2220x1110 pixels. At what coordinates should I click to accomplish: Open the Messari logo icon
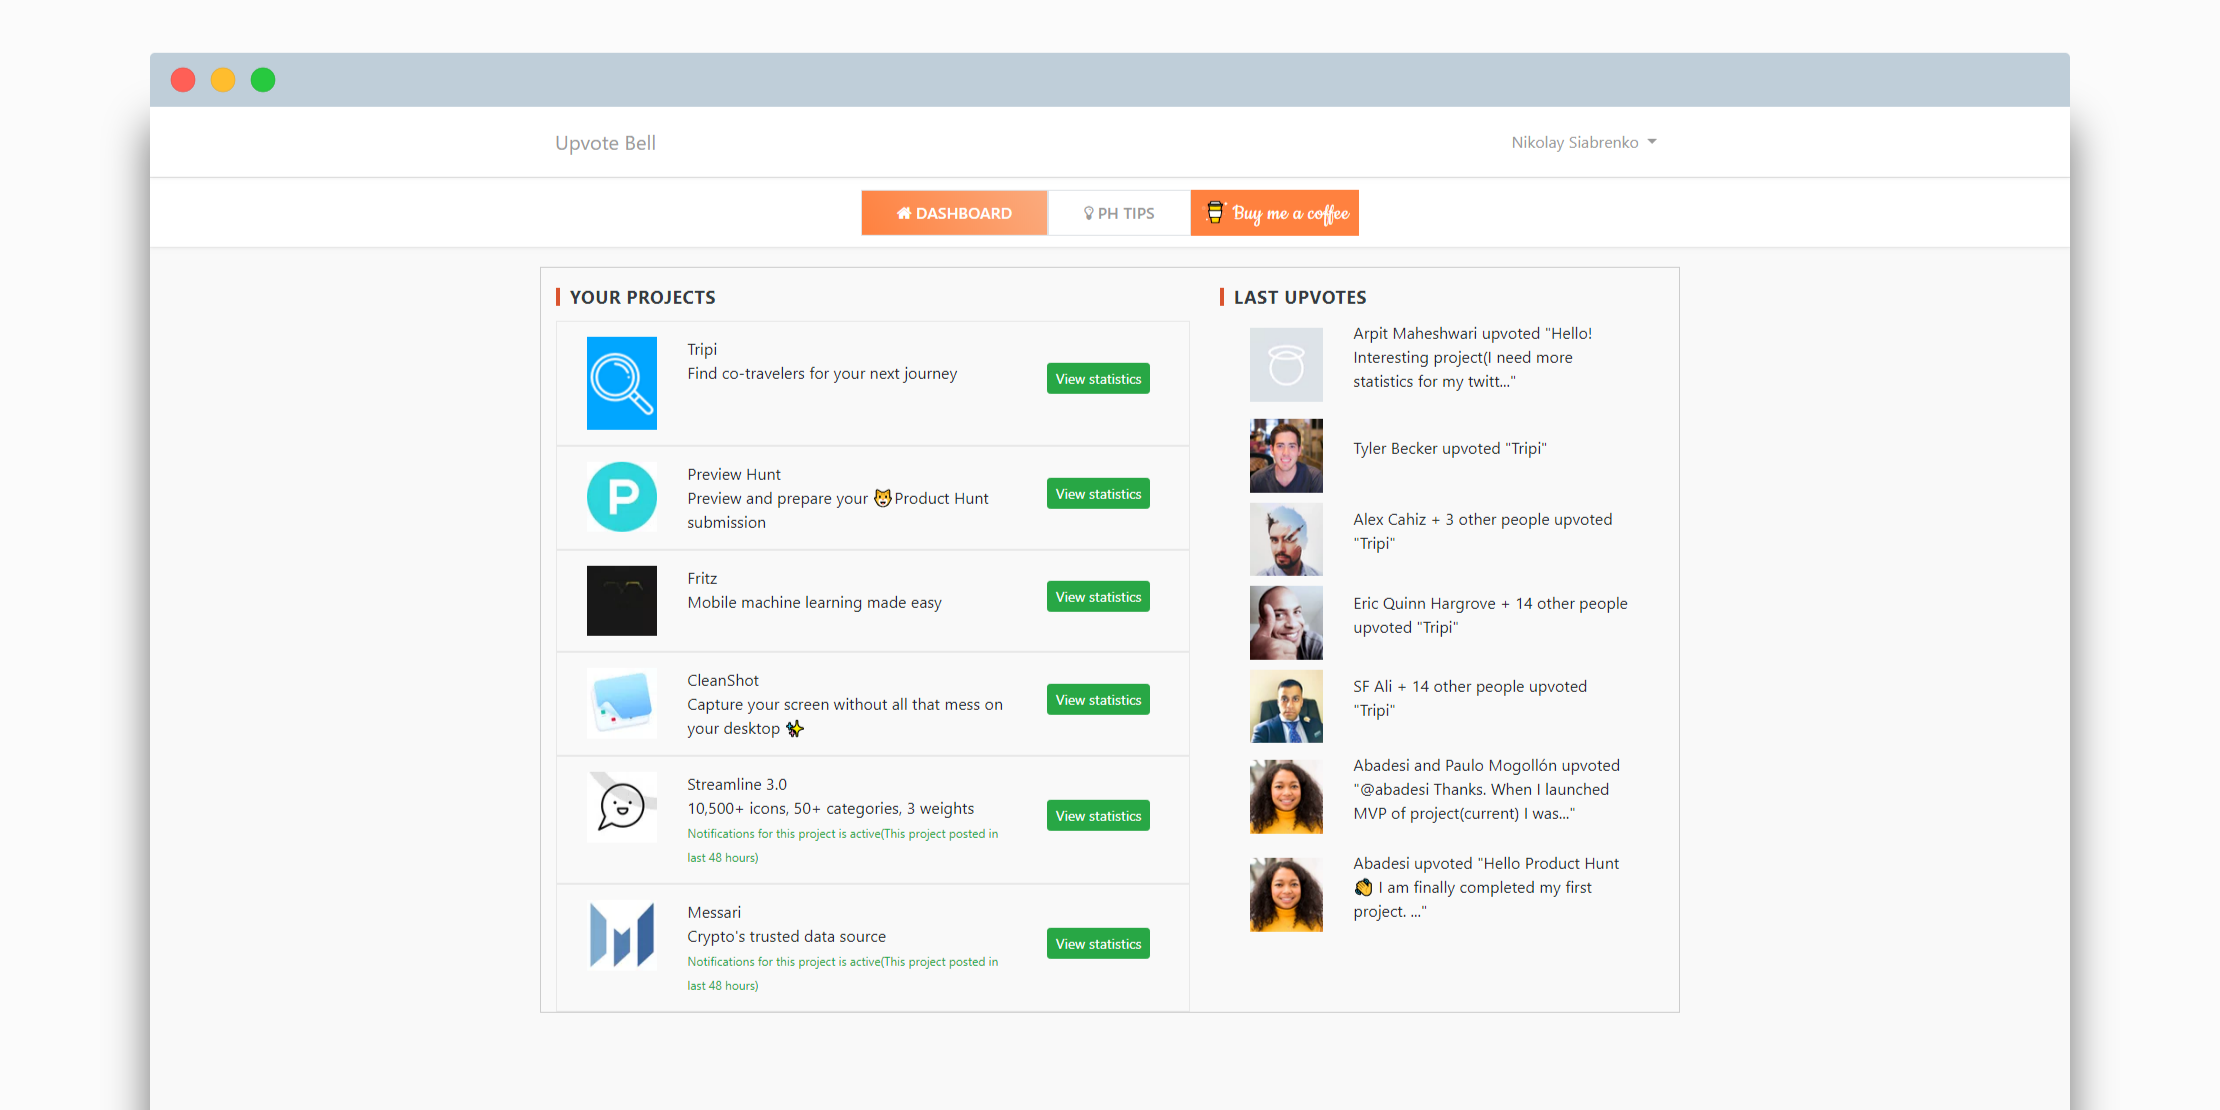coord(621,934)
